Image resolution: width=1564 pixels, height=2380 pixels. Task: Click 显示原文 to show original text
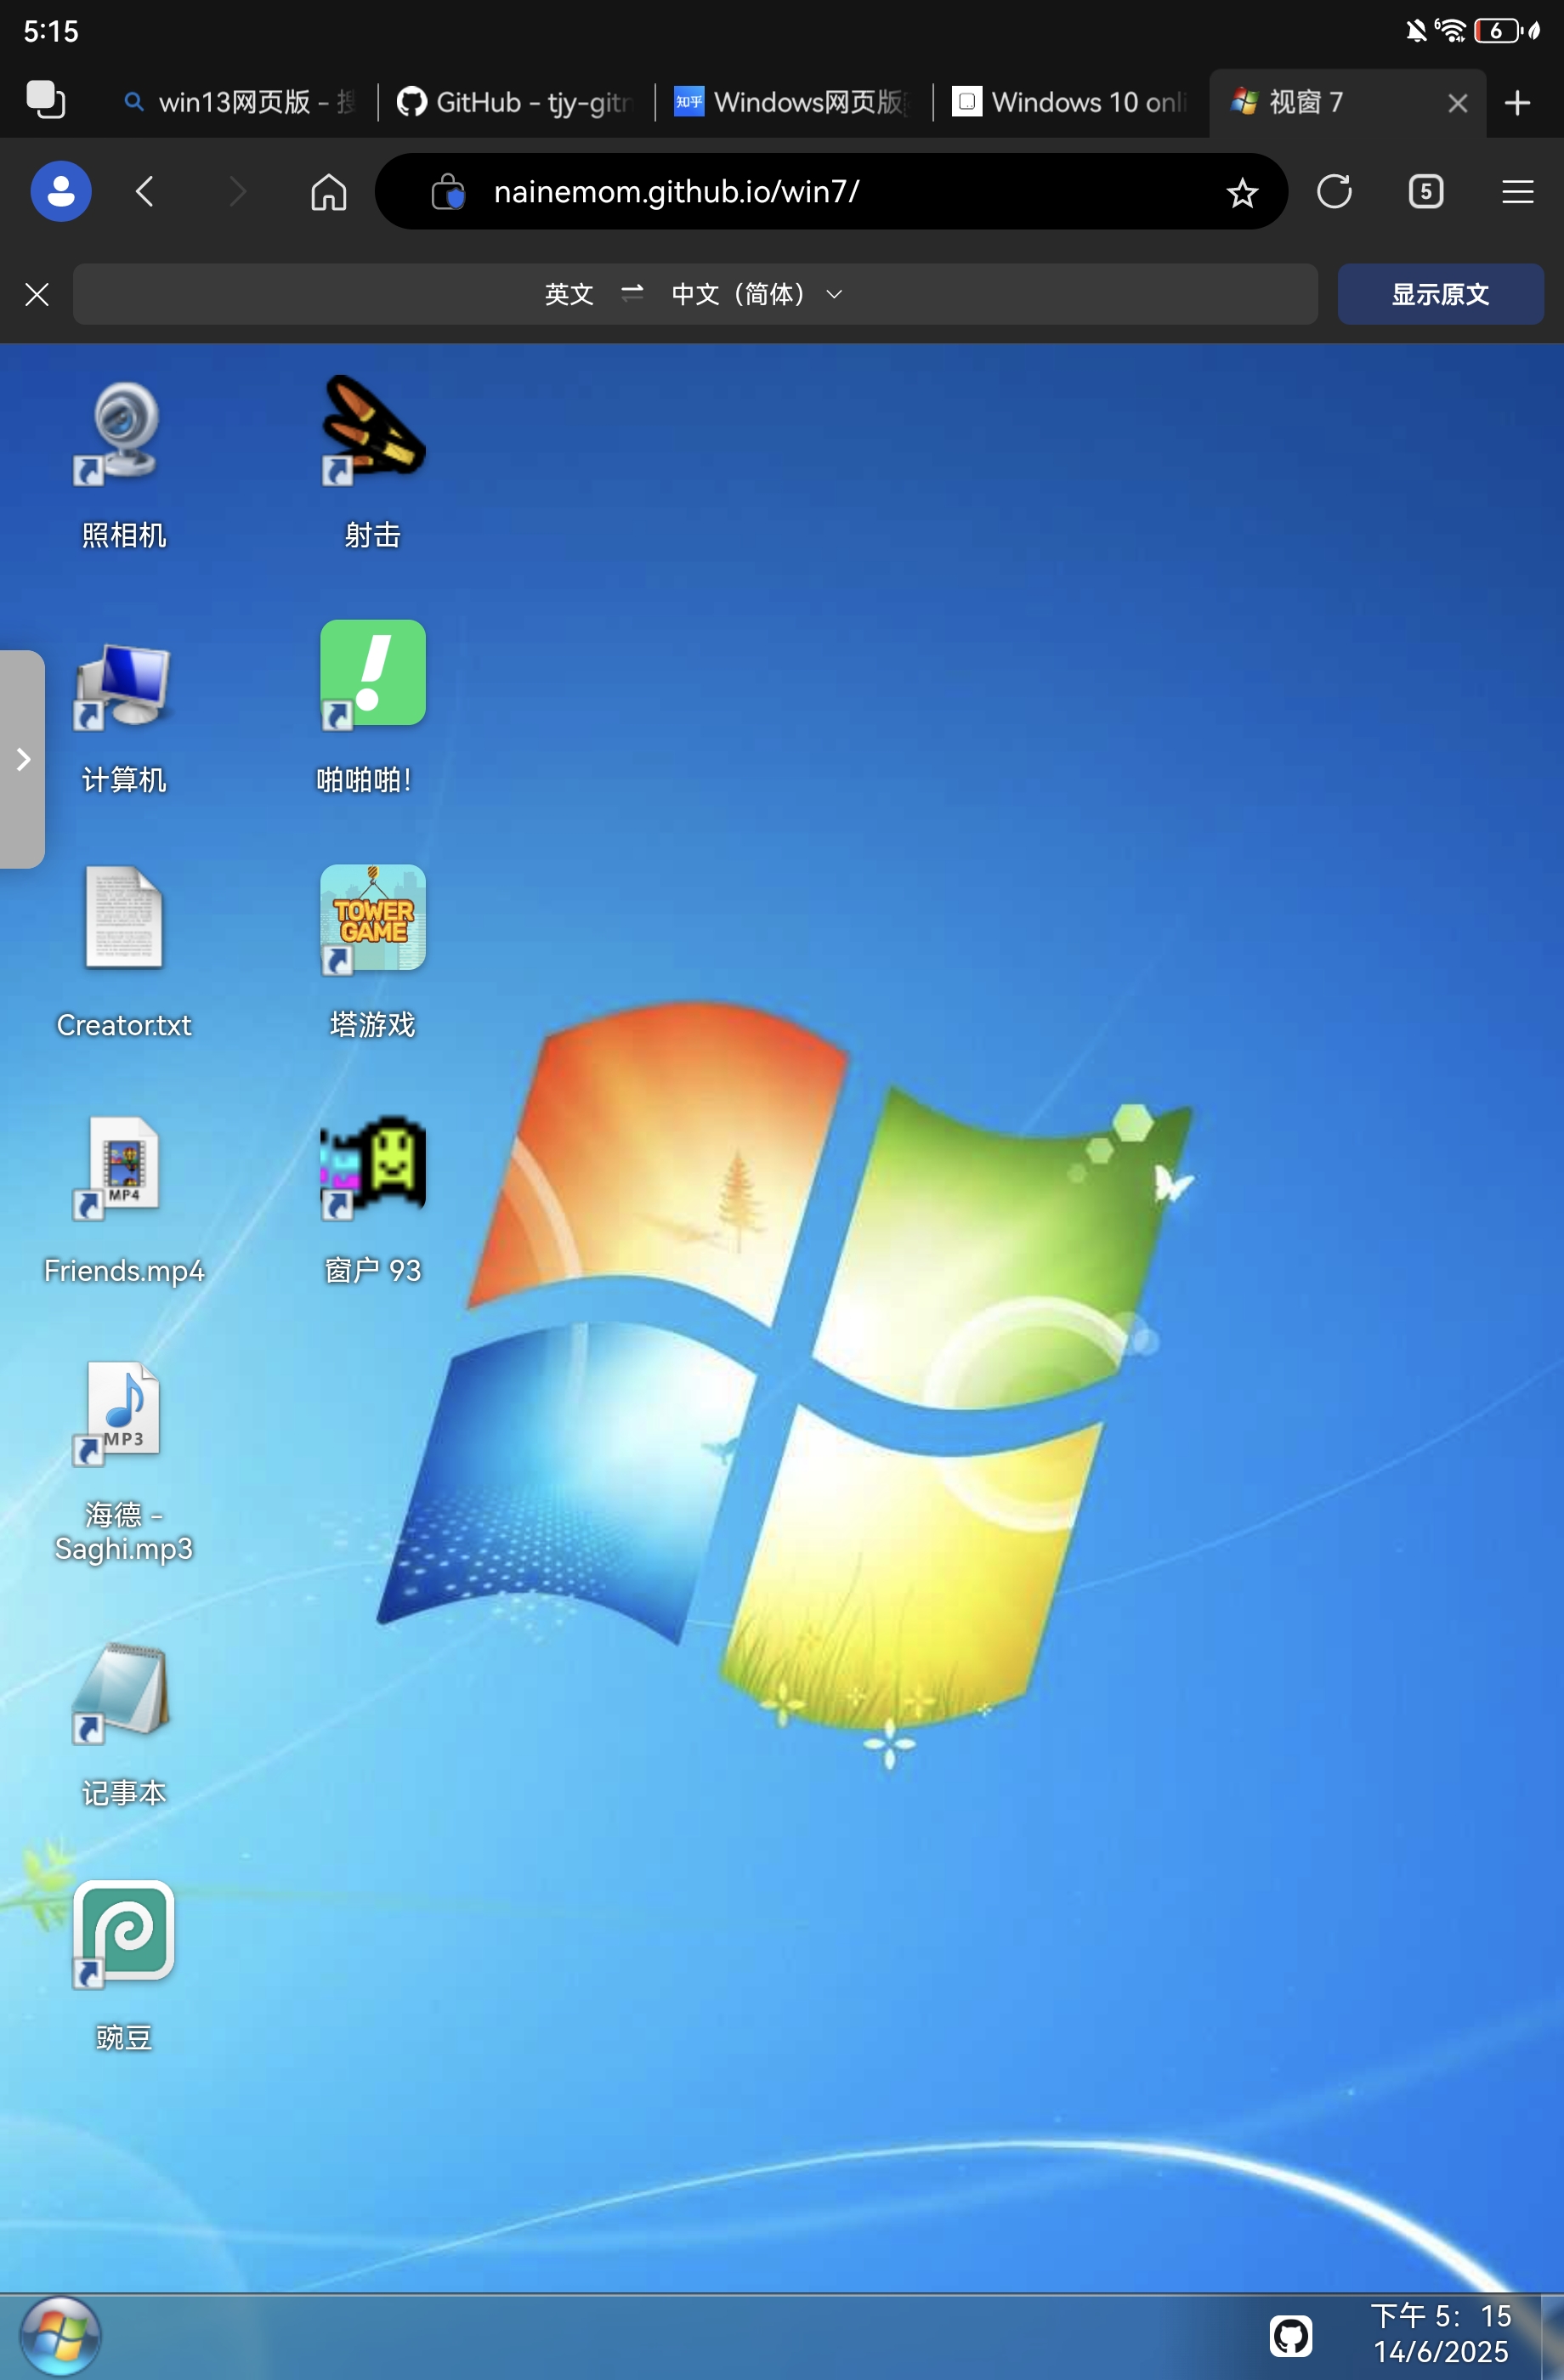(1440, 294)
